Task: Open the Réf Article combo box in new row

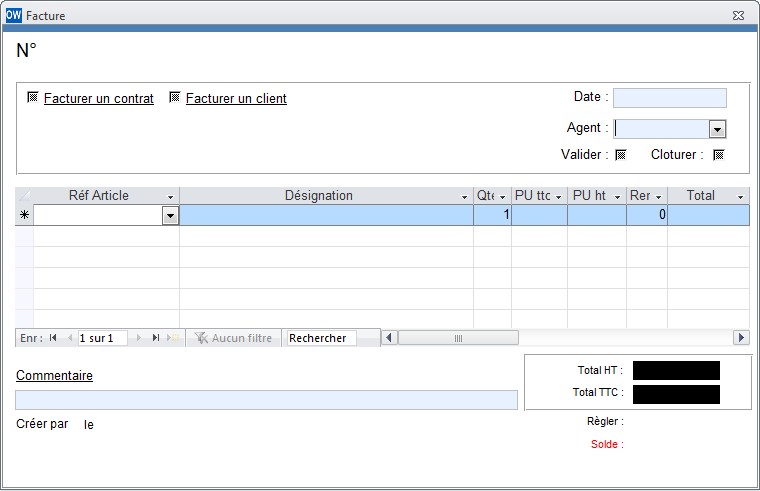Action: [170, 216]
